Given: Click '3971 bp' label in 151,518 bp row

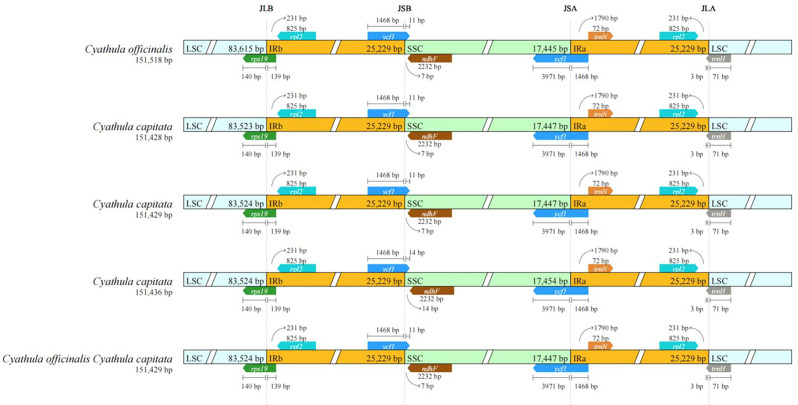Looking at the screenshot, I should (x=553, y=77).
